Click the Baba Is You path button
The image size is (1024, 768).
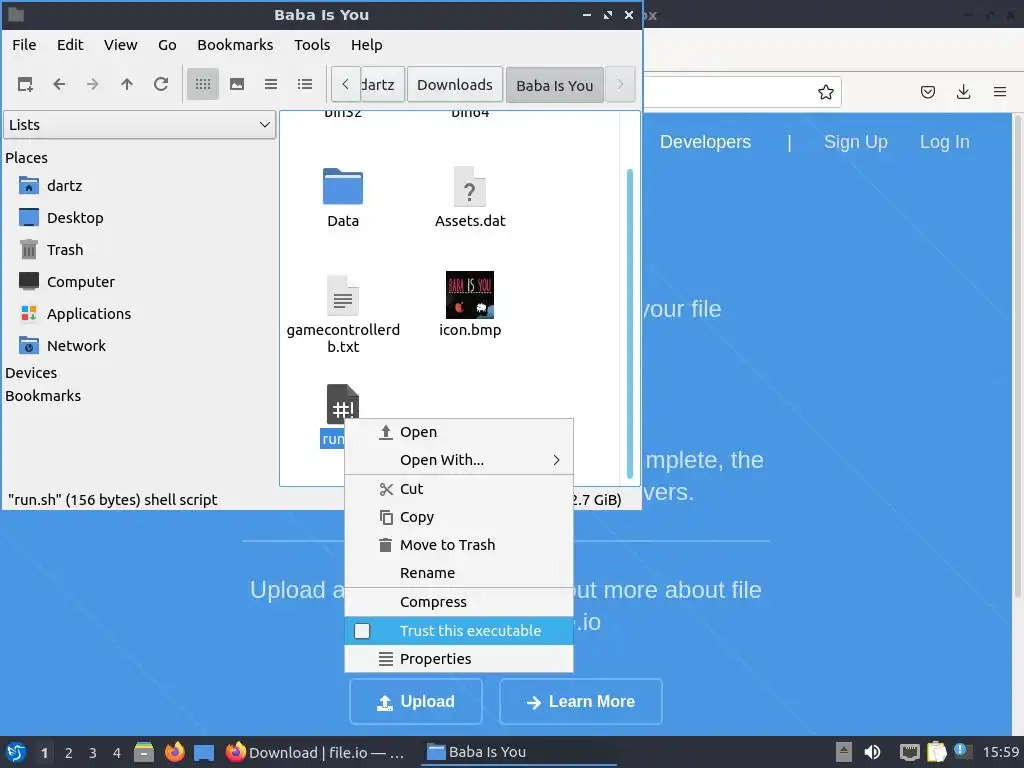tap(554, 85)
